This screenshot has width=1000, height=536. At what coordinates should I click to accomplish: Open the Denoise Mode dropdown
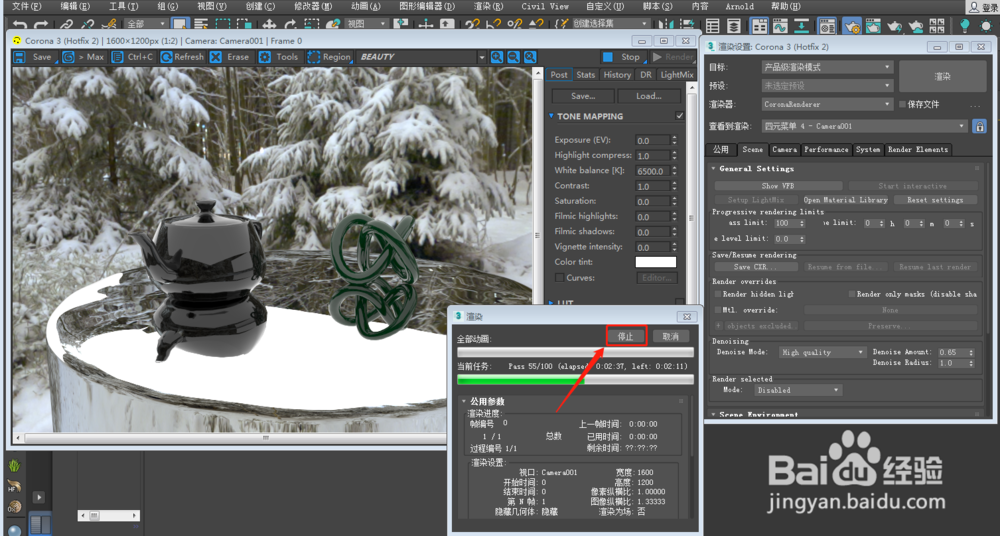[823, 352]
